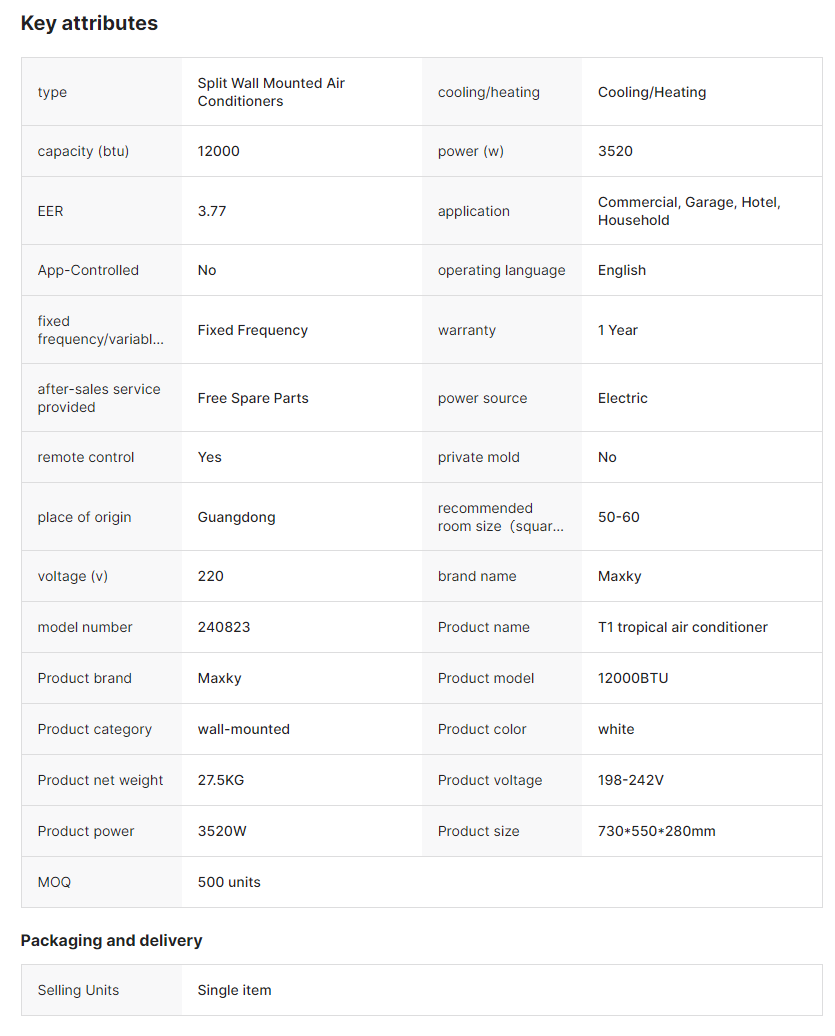Screen dimensions: 835x1036
Task: Click the Packaging and delivery heading
Action: click(111, 940)
